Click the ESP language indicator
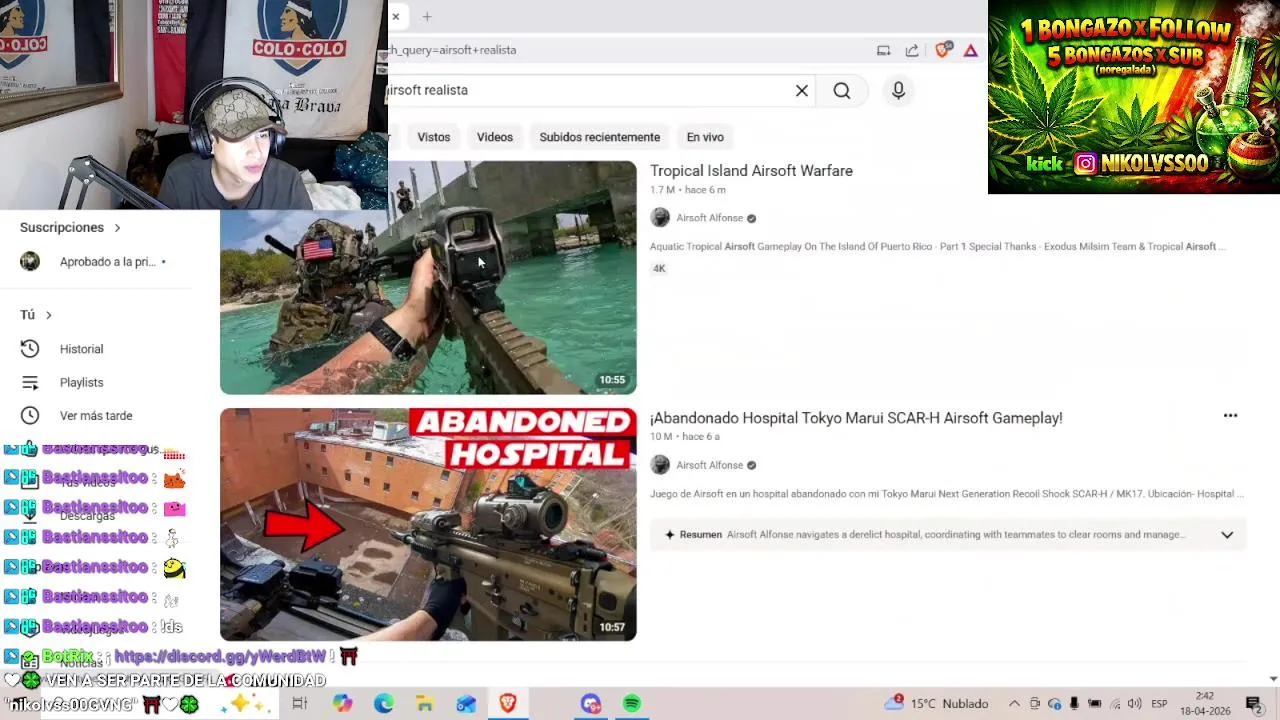Screen dimensions: 1280x720 [1159, 704]
